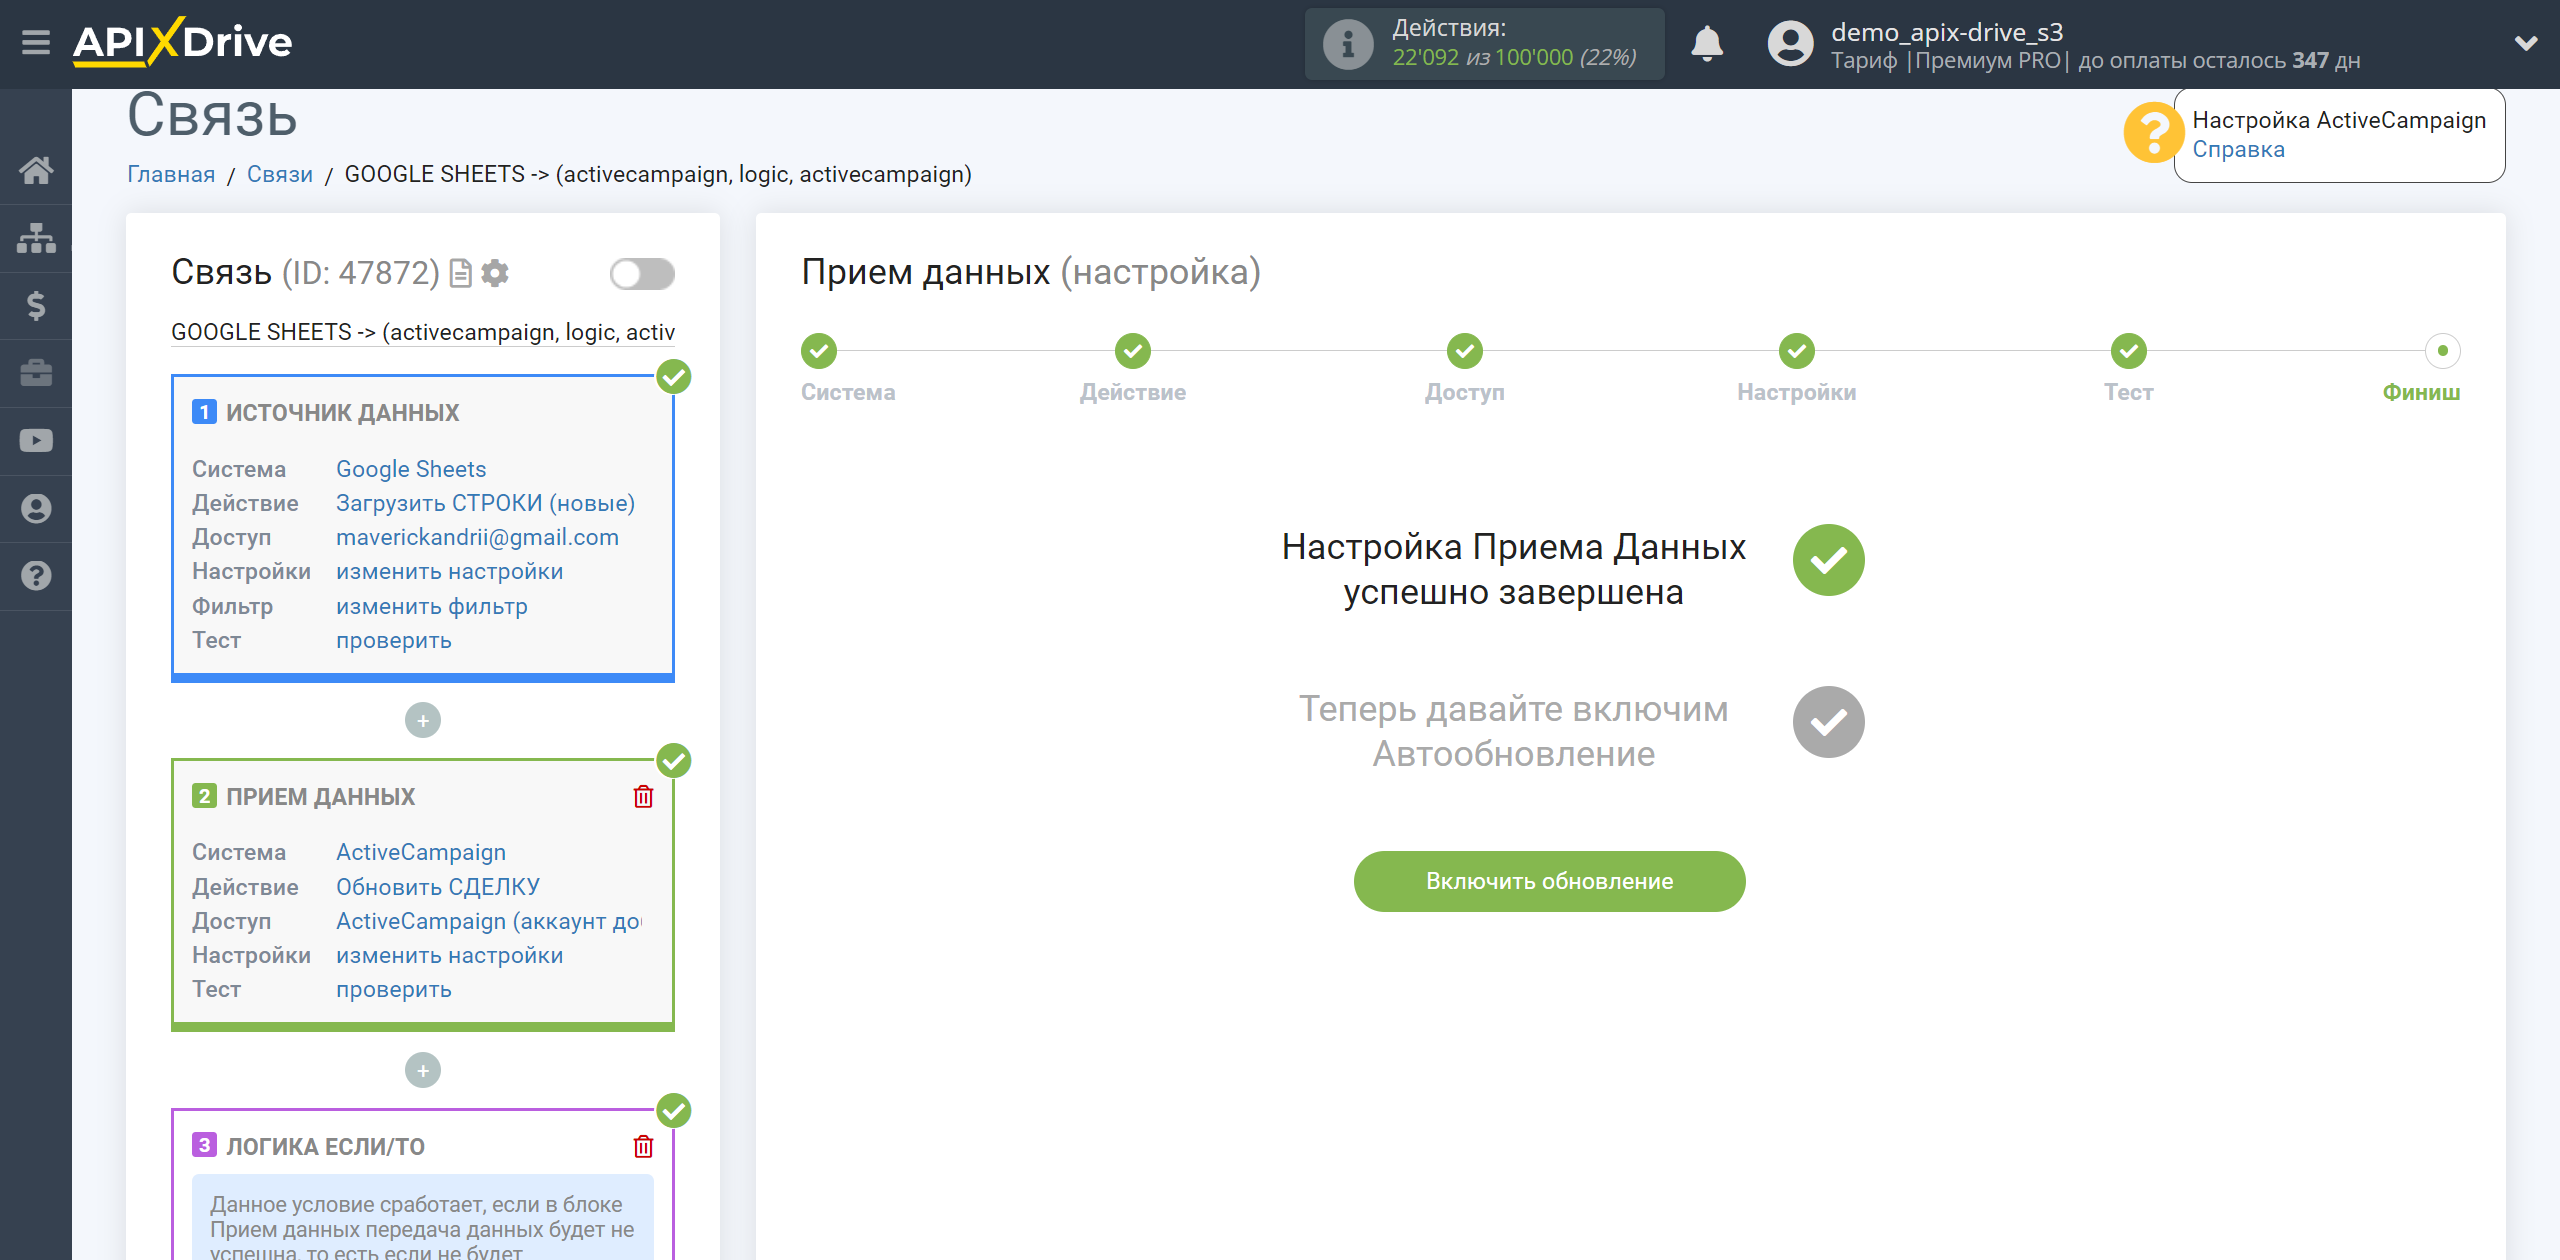Click the actions counter 22'092 из 100'000
Image resolution: width=2560 pixels, height=1260 pixels.
pos(1514,58)
